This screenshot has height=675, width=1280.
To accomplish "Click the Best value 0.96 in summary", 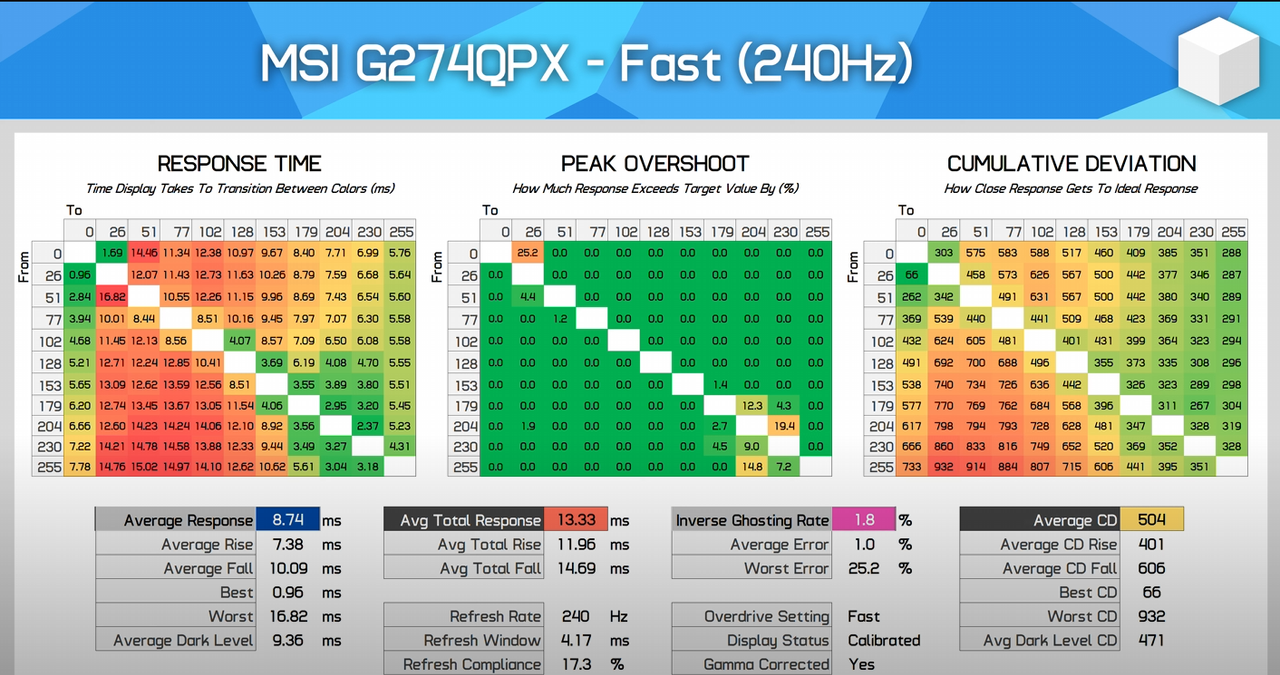I will [288, 592].
